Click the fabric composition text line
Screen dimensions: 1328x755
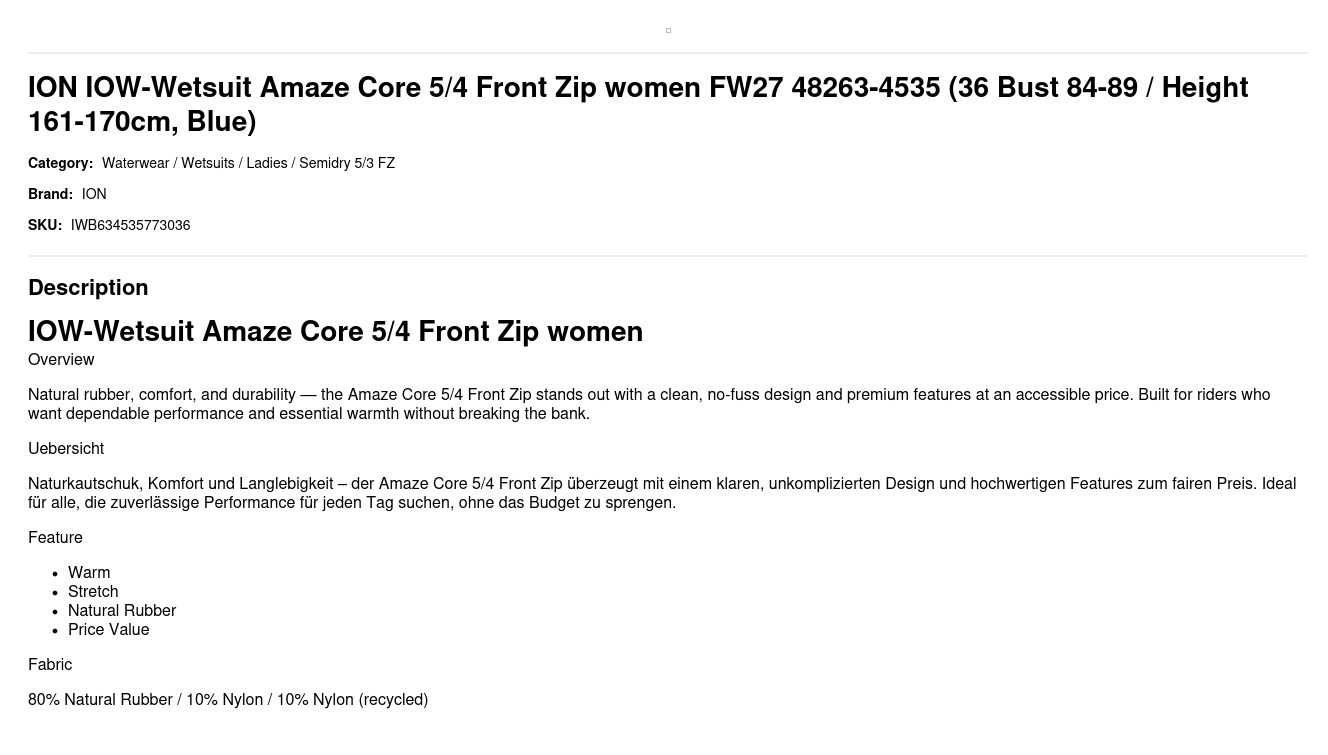coord(228,700)
